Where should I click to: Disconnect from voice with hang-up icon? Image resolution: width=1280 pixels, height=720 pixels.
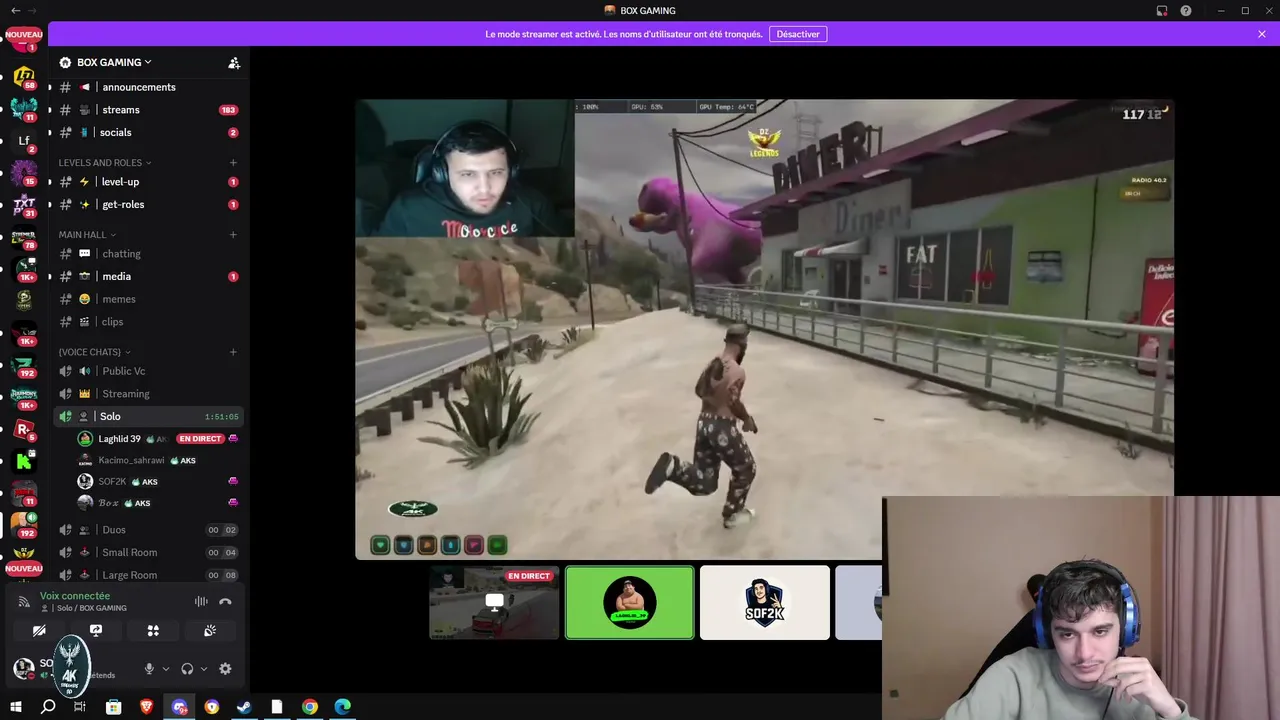225,602
